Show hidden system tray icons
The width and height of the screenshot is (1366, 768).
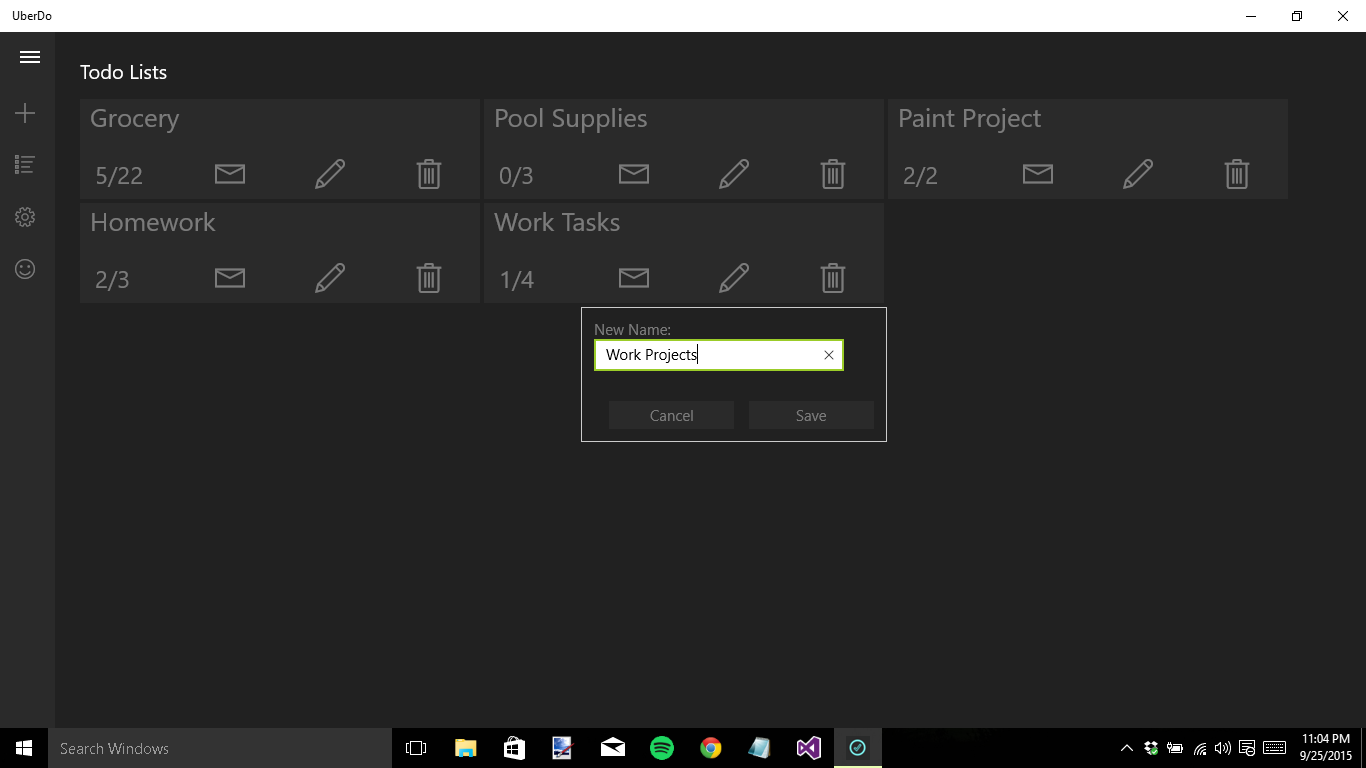(1126, 748)
